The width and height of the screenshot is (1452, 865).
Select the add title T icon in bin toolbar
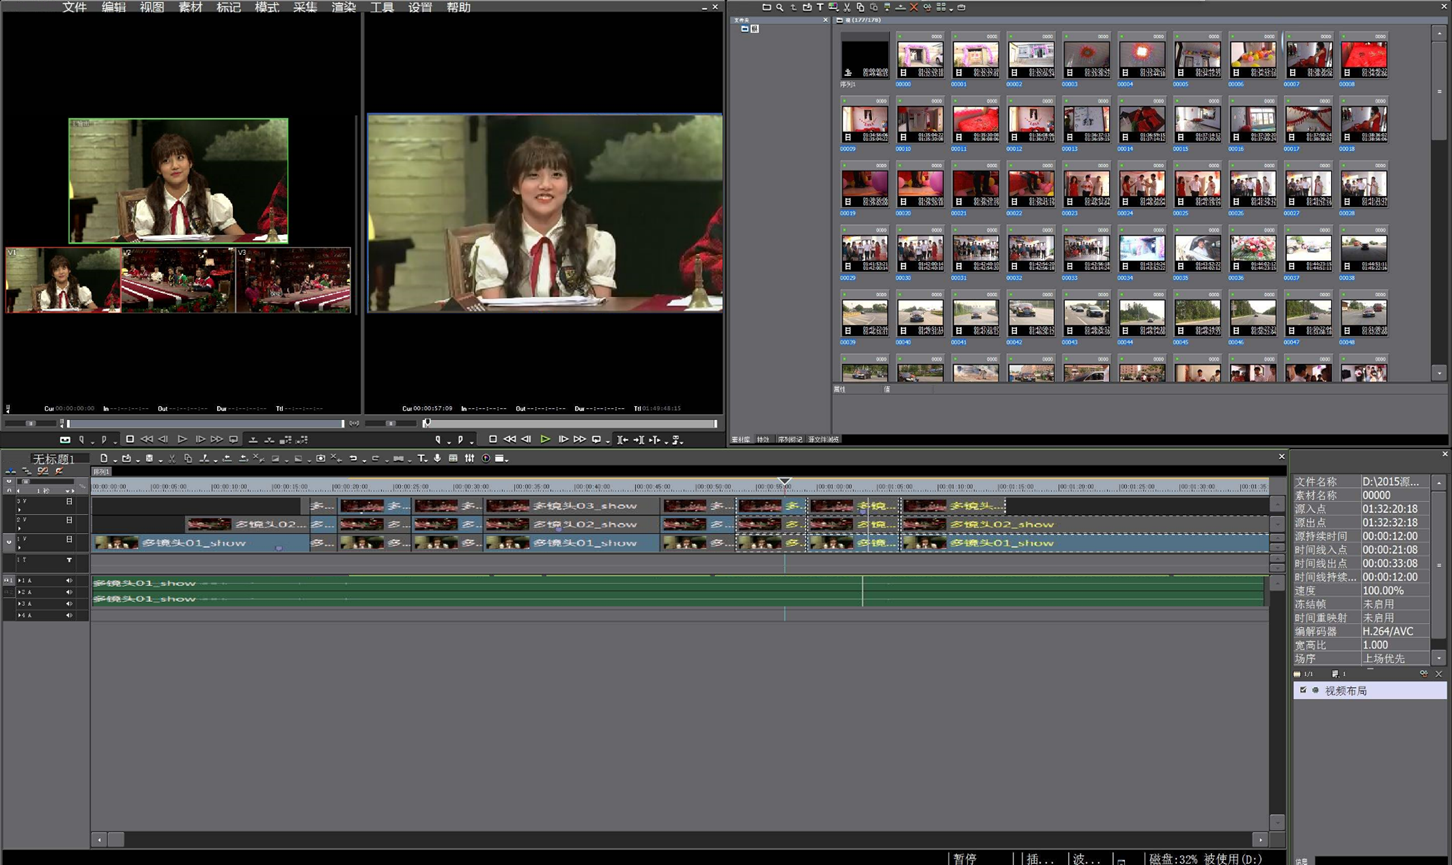(x=820, y=7)
